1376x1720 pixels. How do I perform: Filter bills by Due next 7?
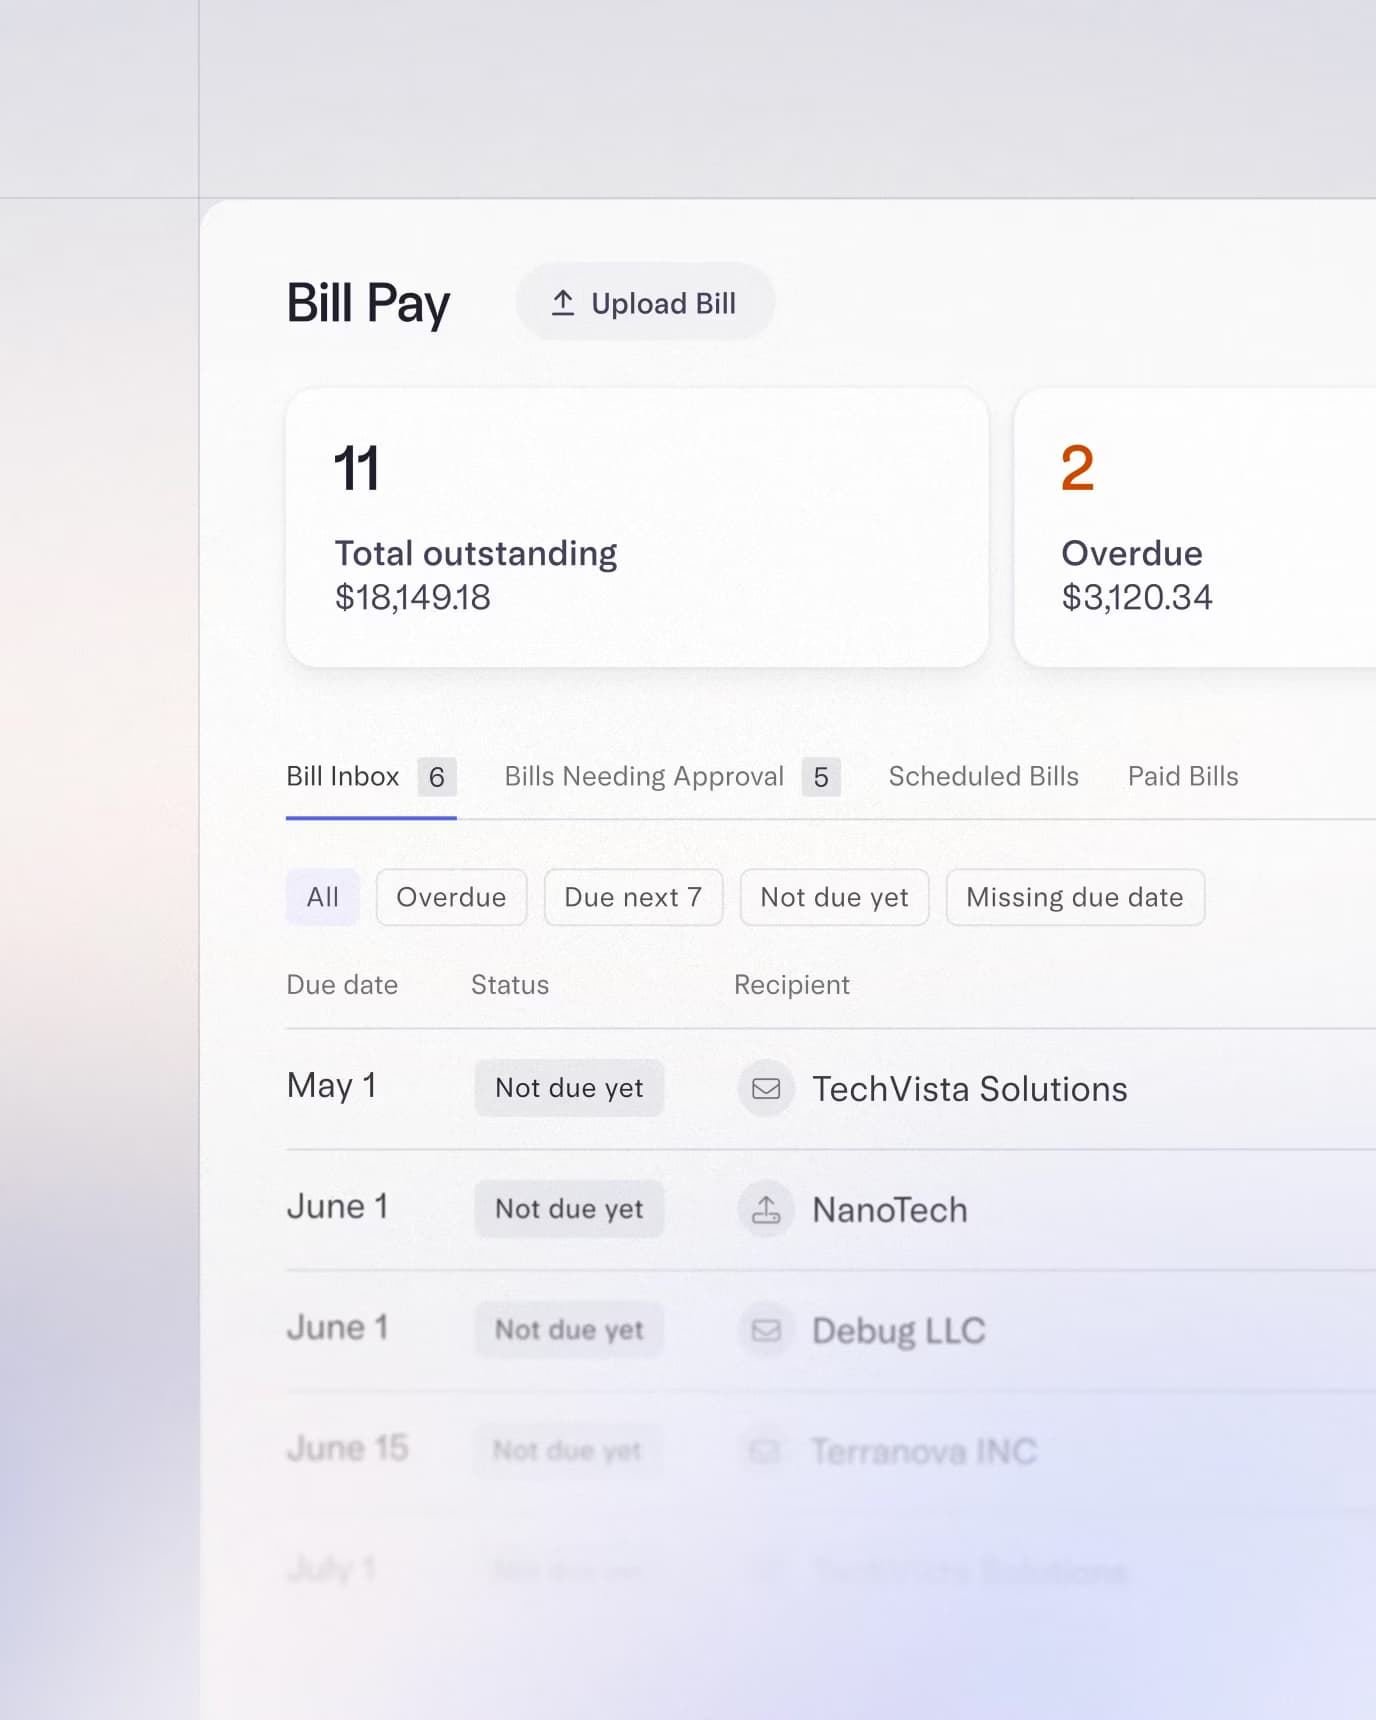click(x=633, y=897)
